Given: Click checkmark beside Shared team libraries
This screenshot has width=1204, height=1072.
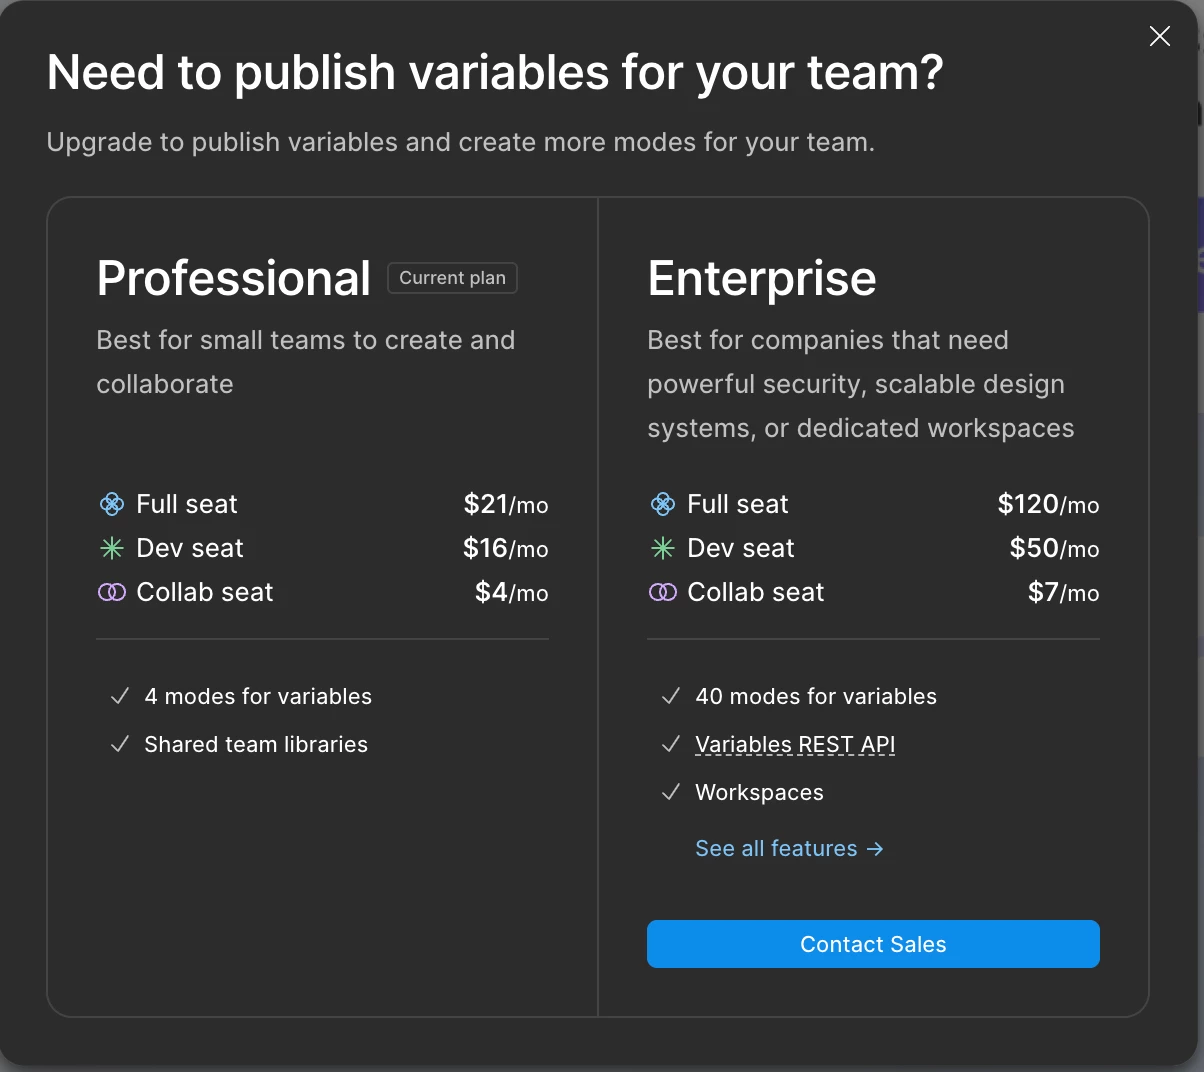Looking at the screenshot, I should tap(120, 744).
